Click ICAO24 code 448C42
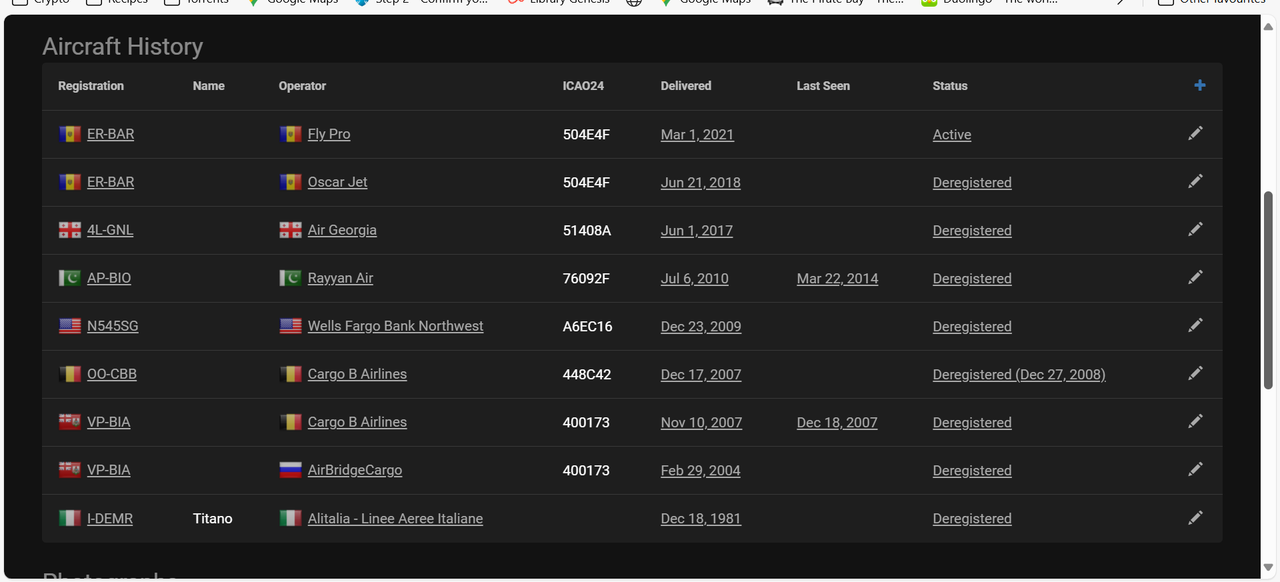The height and width of the screenshot is (582, 1280). (x=587, y=374)
